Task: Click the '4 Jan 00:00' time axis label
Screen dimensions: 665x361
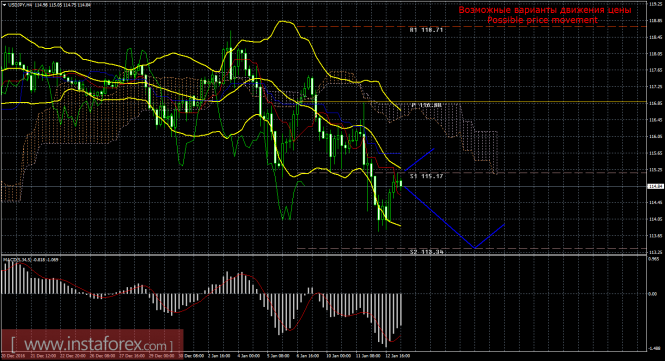Action: (x=249, y=356)
